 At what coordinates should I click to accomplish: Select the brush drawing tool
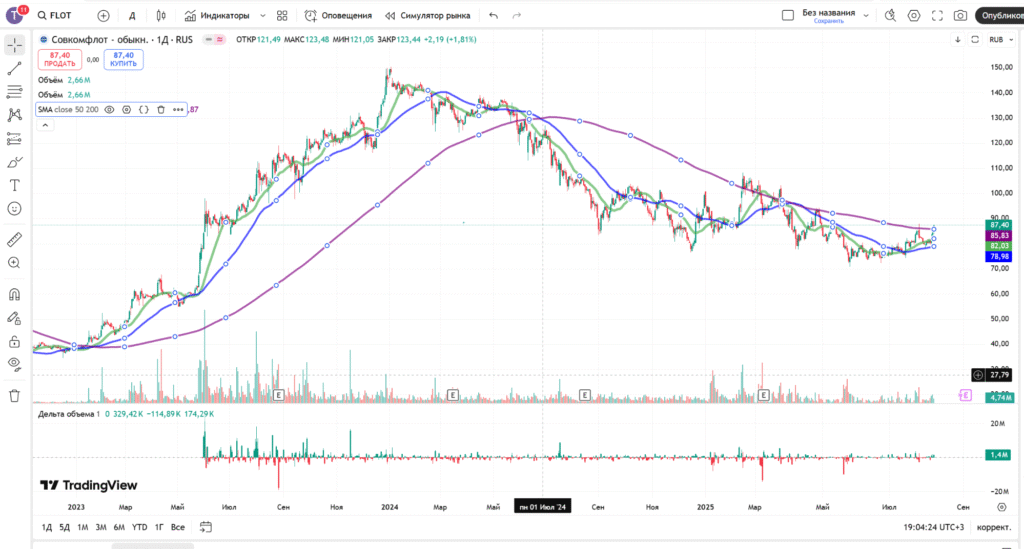tap(14, 162)
